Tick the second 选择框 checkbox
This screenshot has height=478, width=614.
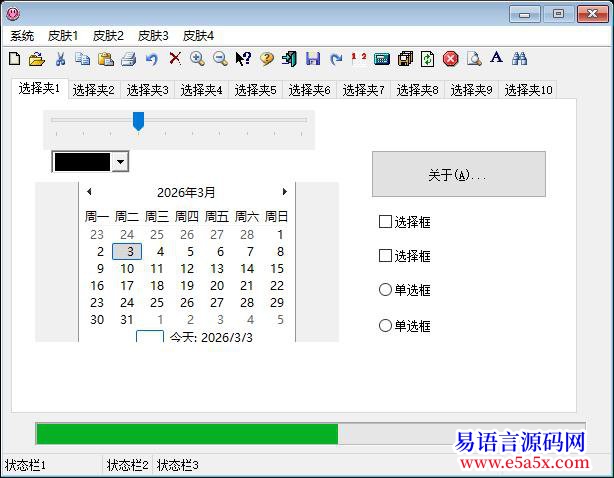386,256
